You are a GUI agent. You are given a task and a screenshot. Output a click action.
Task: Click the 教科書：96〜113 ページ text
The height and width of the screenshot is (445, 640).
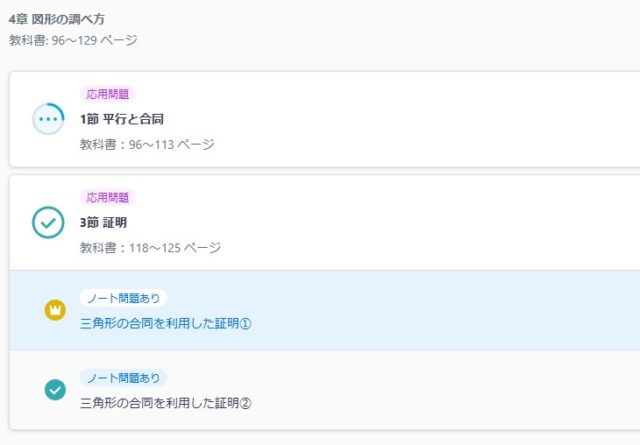(147, 144)
